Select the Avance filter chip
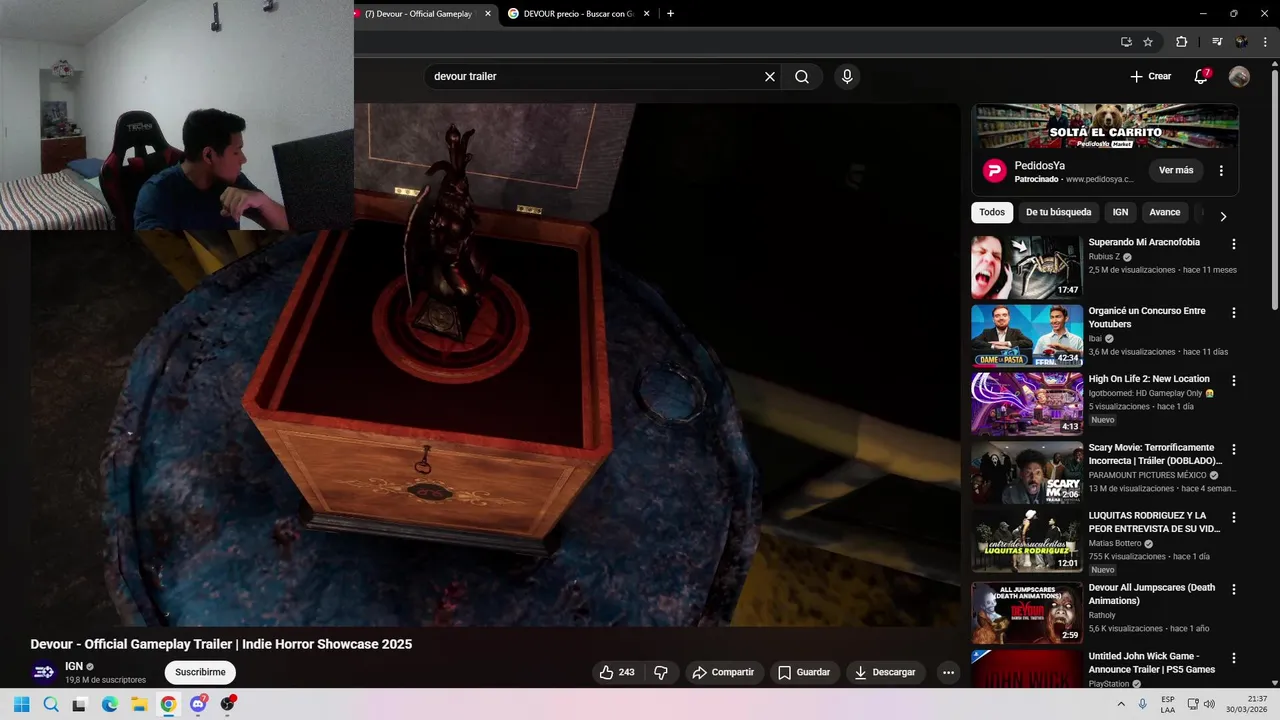 (x=1164, y=212)
